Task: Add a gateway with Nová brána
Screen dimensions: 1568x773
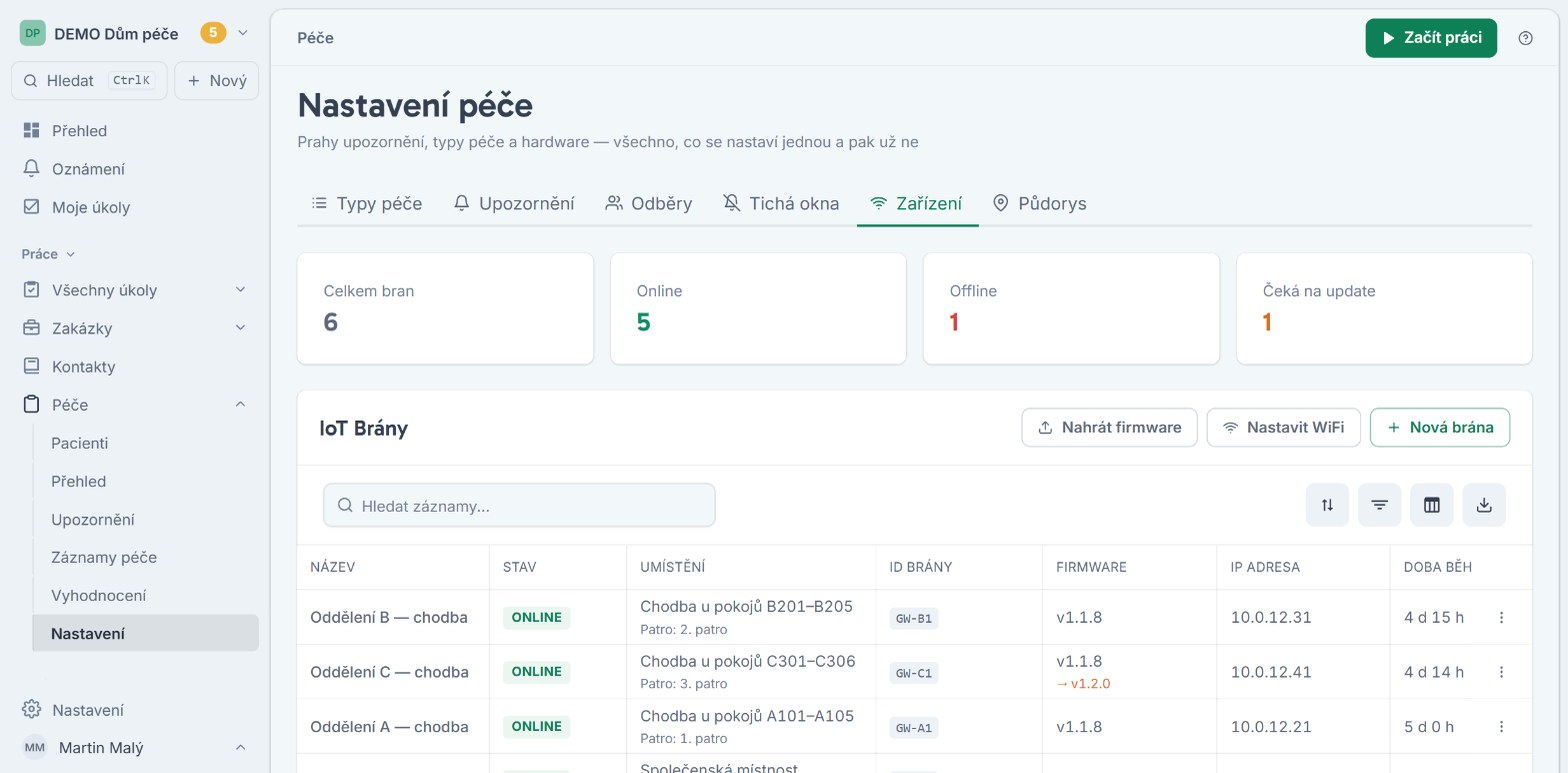Action: (1440, 427)
